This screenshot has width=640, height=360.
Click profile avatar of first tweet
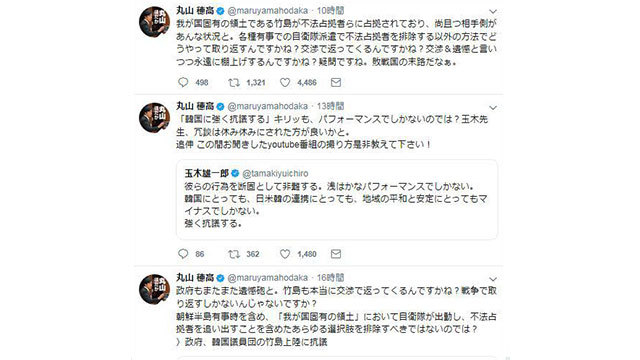[x=154, y=22]
